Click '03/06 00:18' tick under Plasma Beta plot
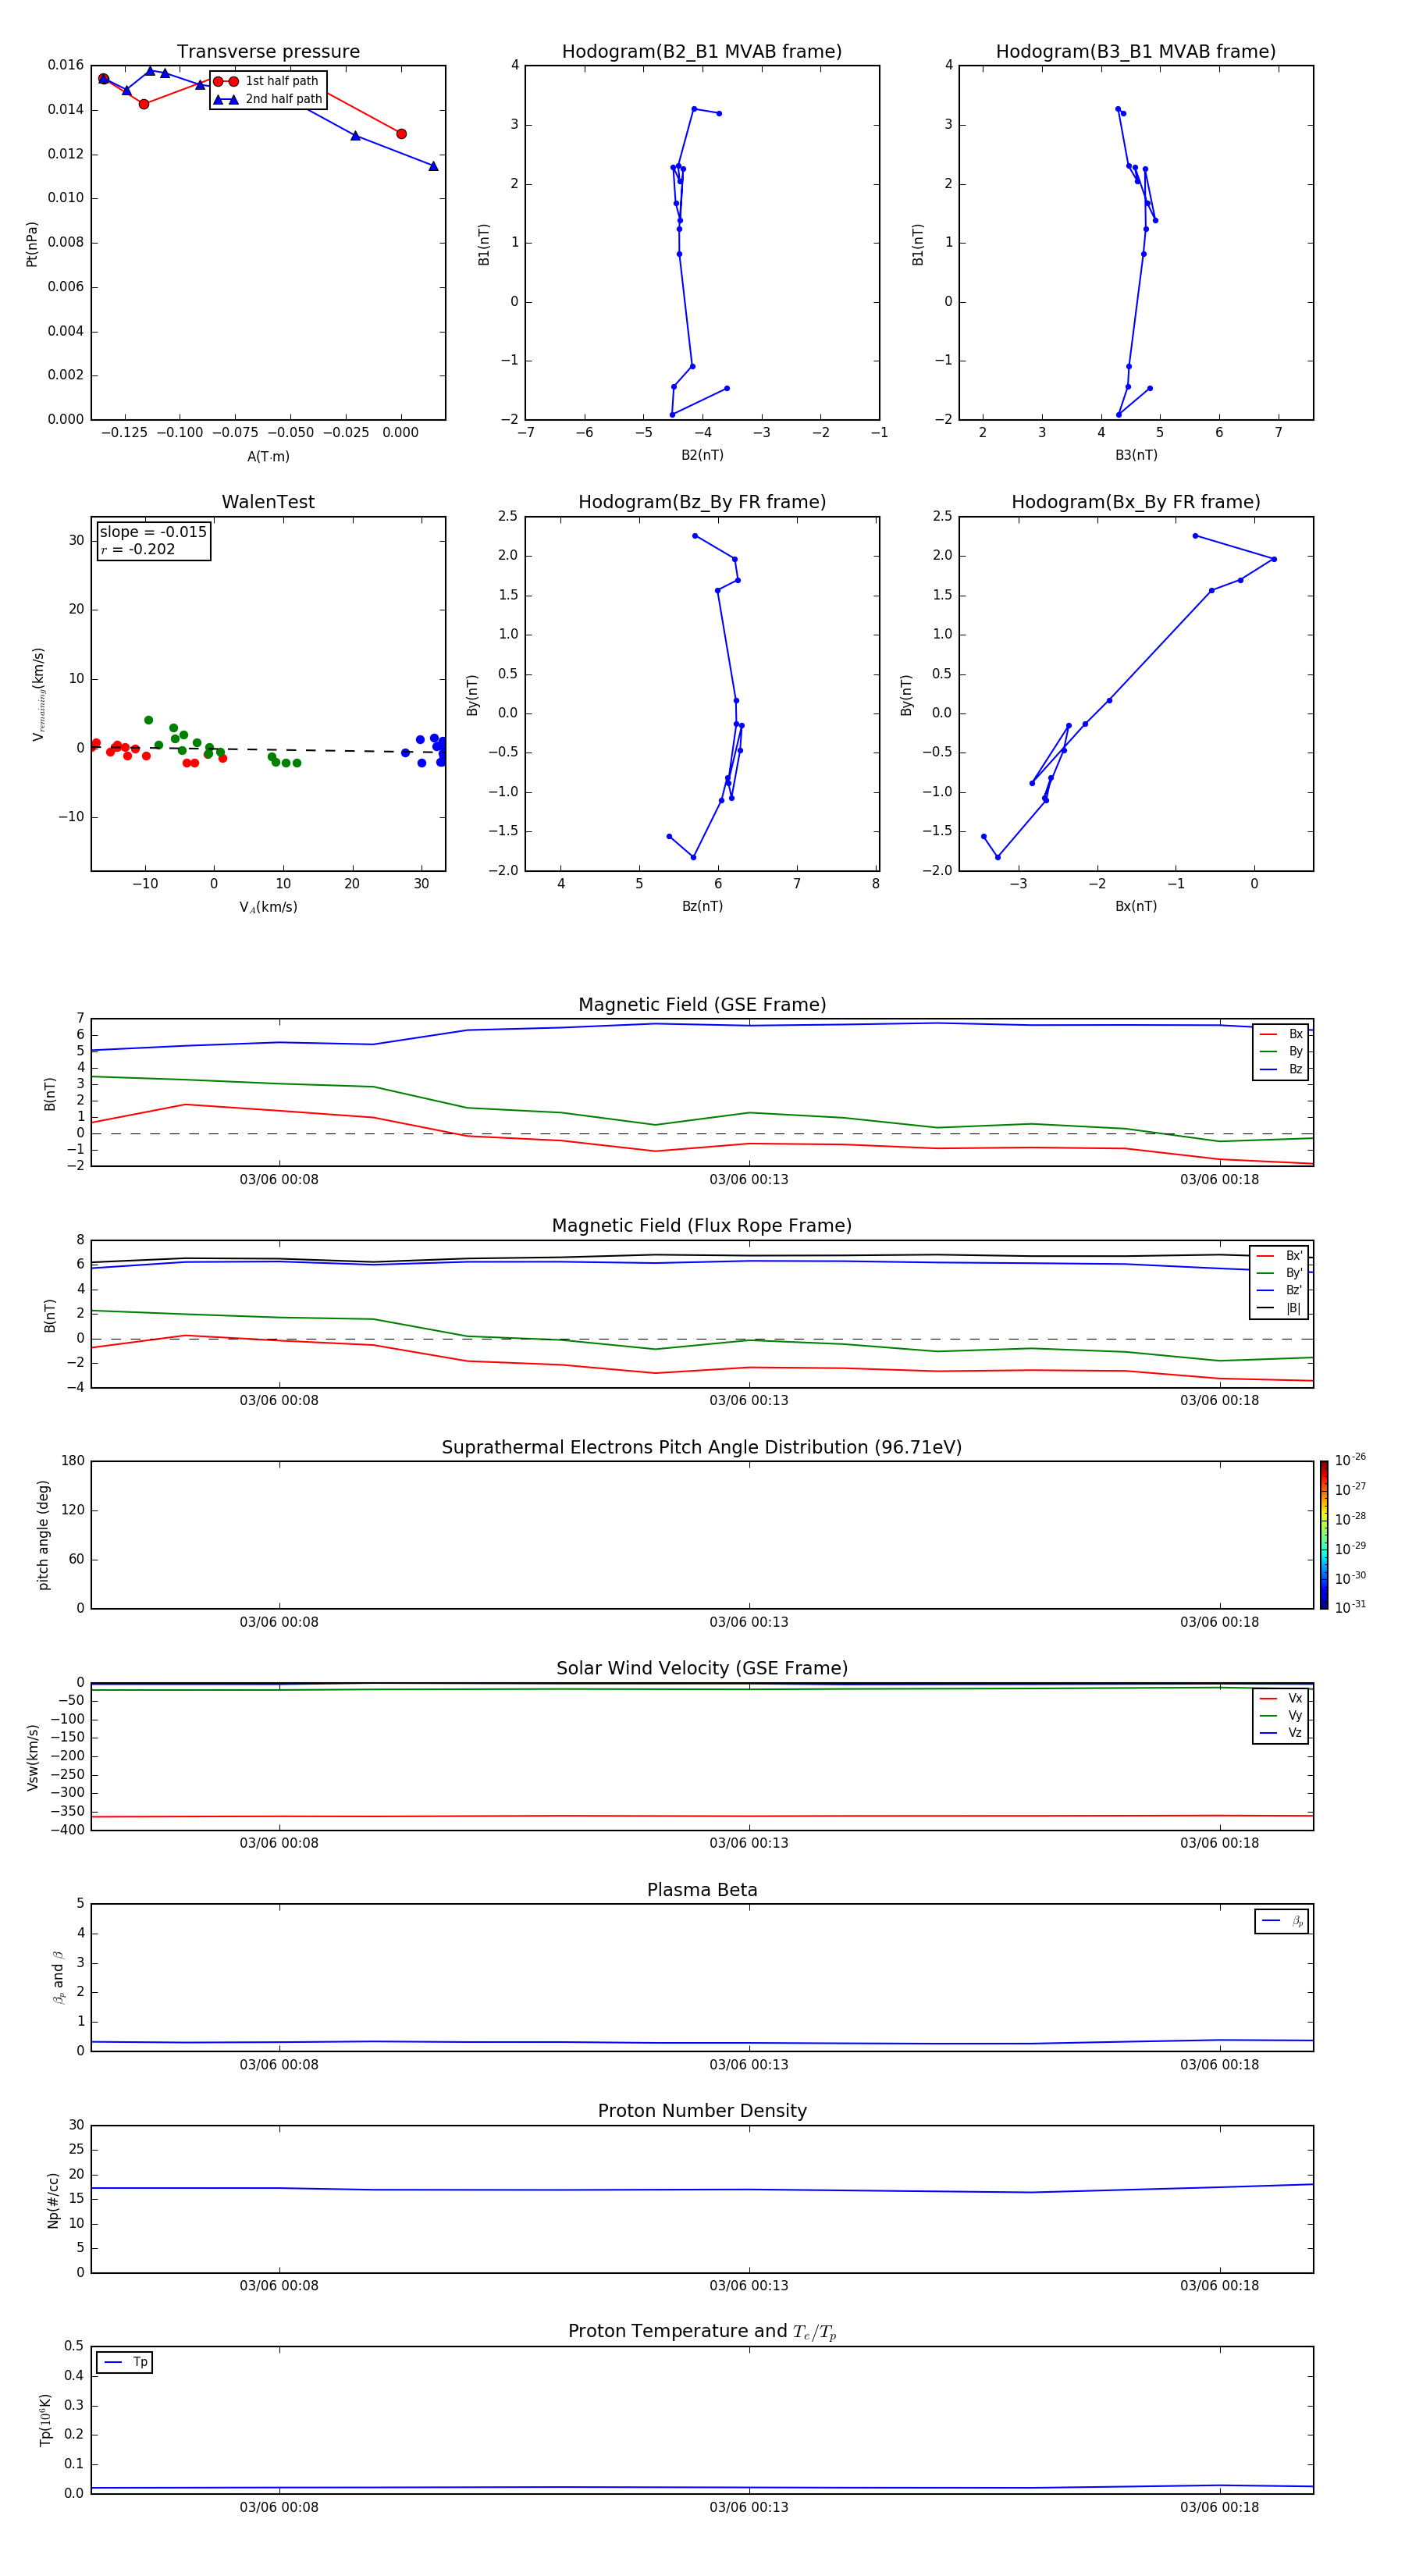Screen dimensions: 1405x2576 pos(1219,2065)
